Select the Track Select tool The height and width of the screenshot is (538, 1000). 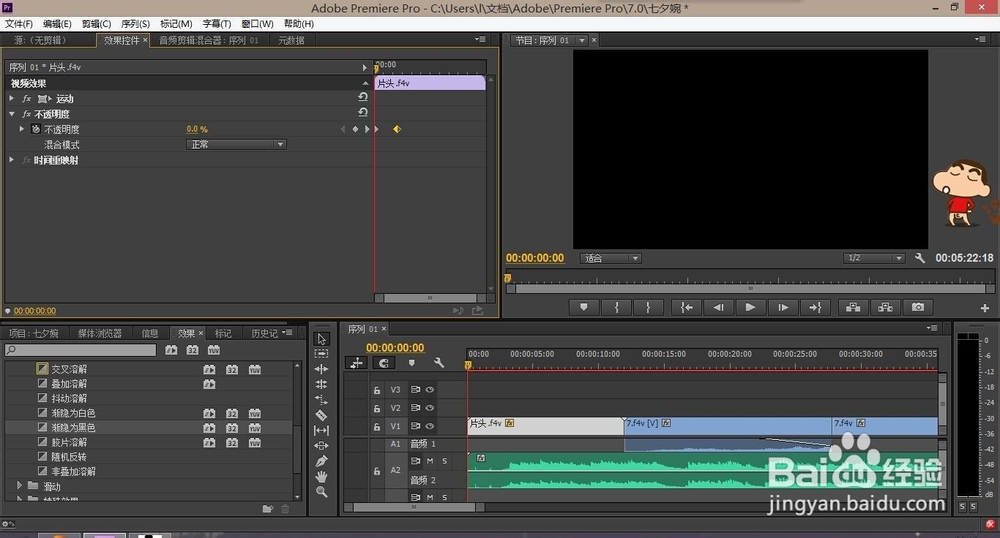[x=321, y=354]
